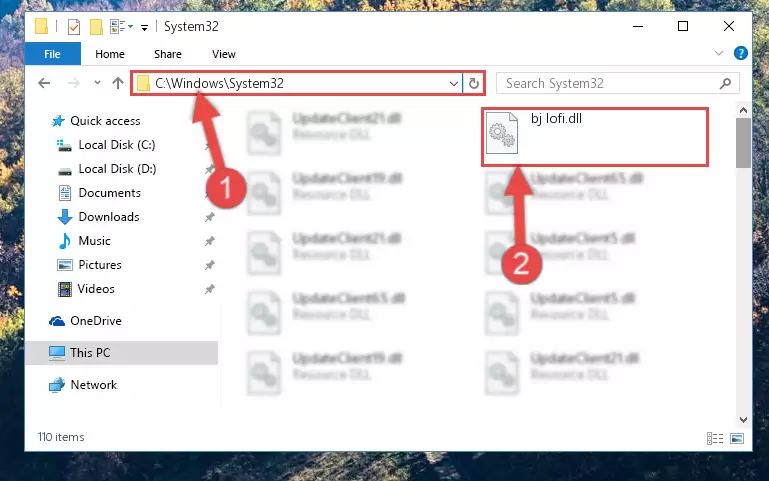Open recent locations dropdown arrow
This screenshot has height=481, width=769.
97,82
